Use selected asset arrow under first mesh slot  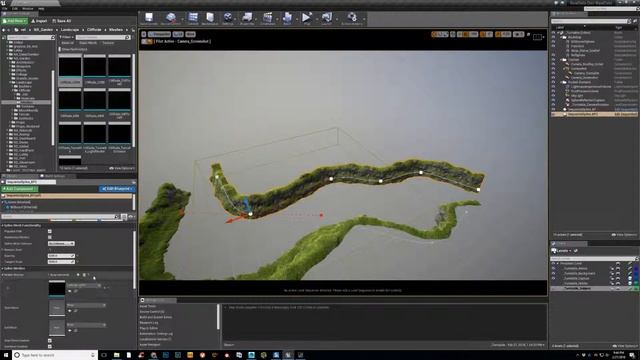tap(70, 291)
